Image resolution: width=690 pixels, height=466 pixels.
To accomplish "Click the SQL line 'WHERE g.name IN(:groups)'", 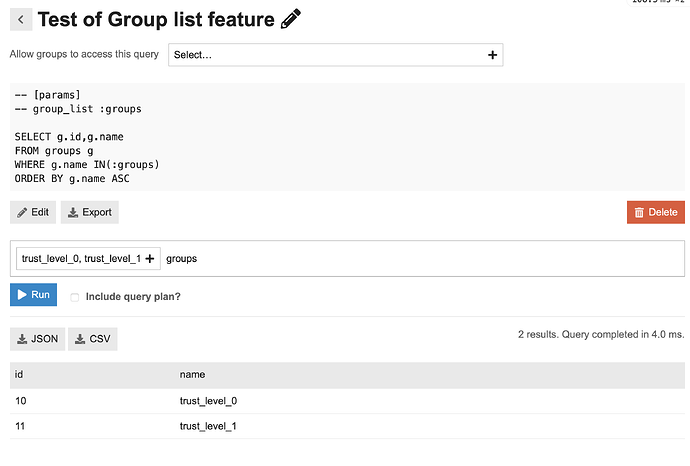I will coord(87,165).
